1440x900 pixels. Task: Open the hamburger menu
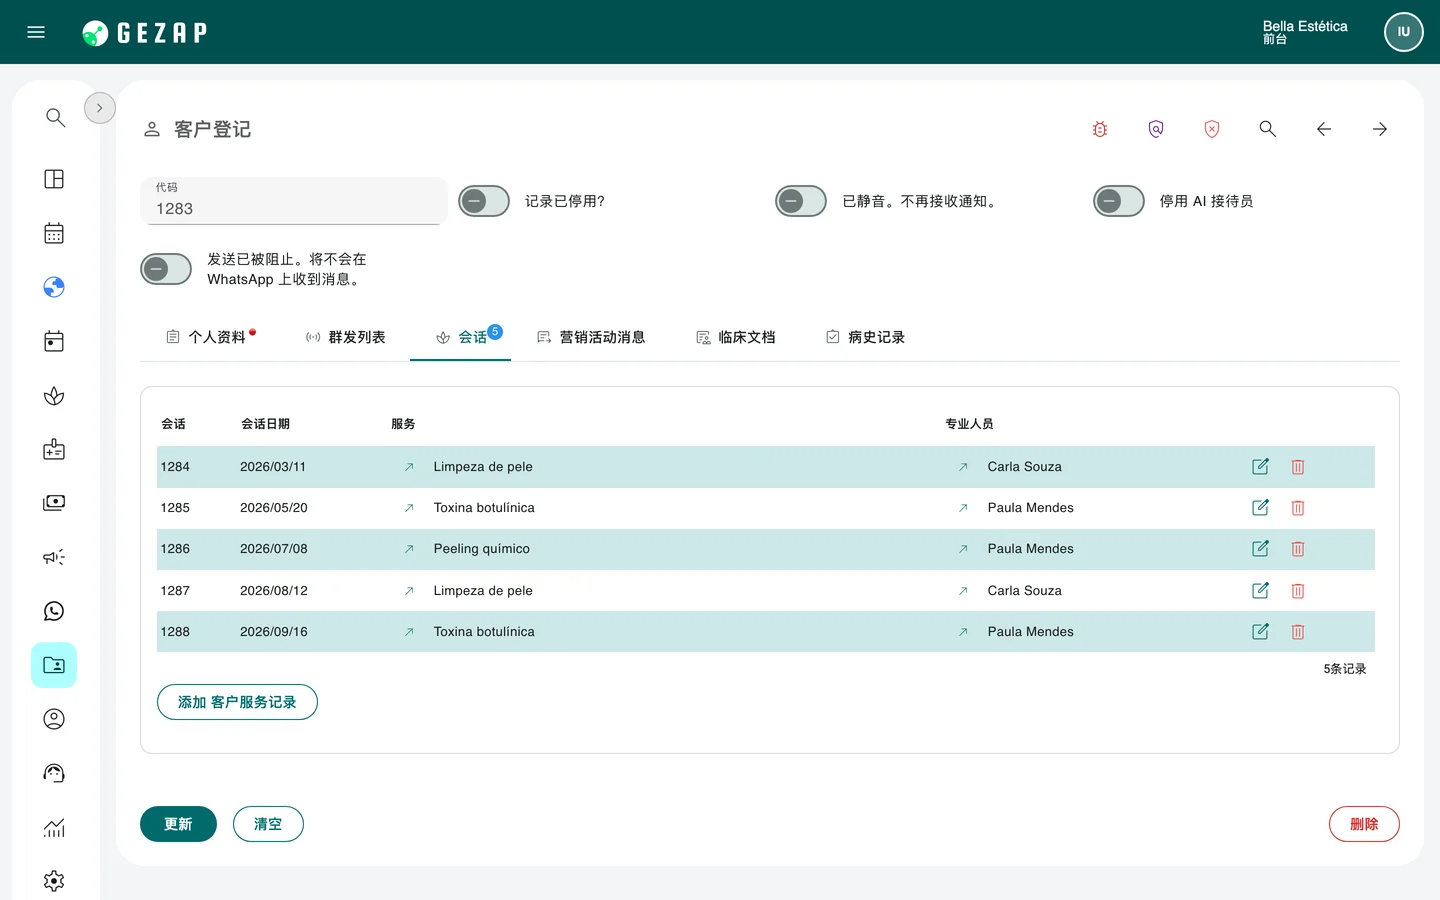[36, 32]
